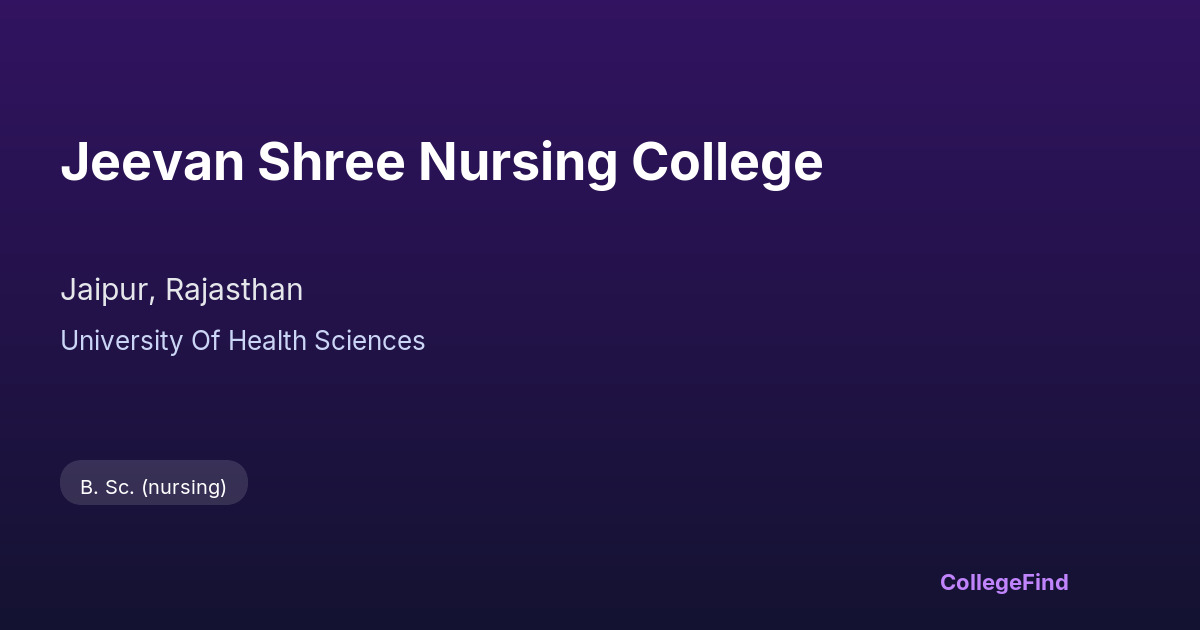This screenshot has width=1200, height=630.
Task: Click the Jaipur, Rajasthan location text
Action: 181,290
